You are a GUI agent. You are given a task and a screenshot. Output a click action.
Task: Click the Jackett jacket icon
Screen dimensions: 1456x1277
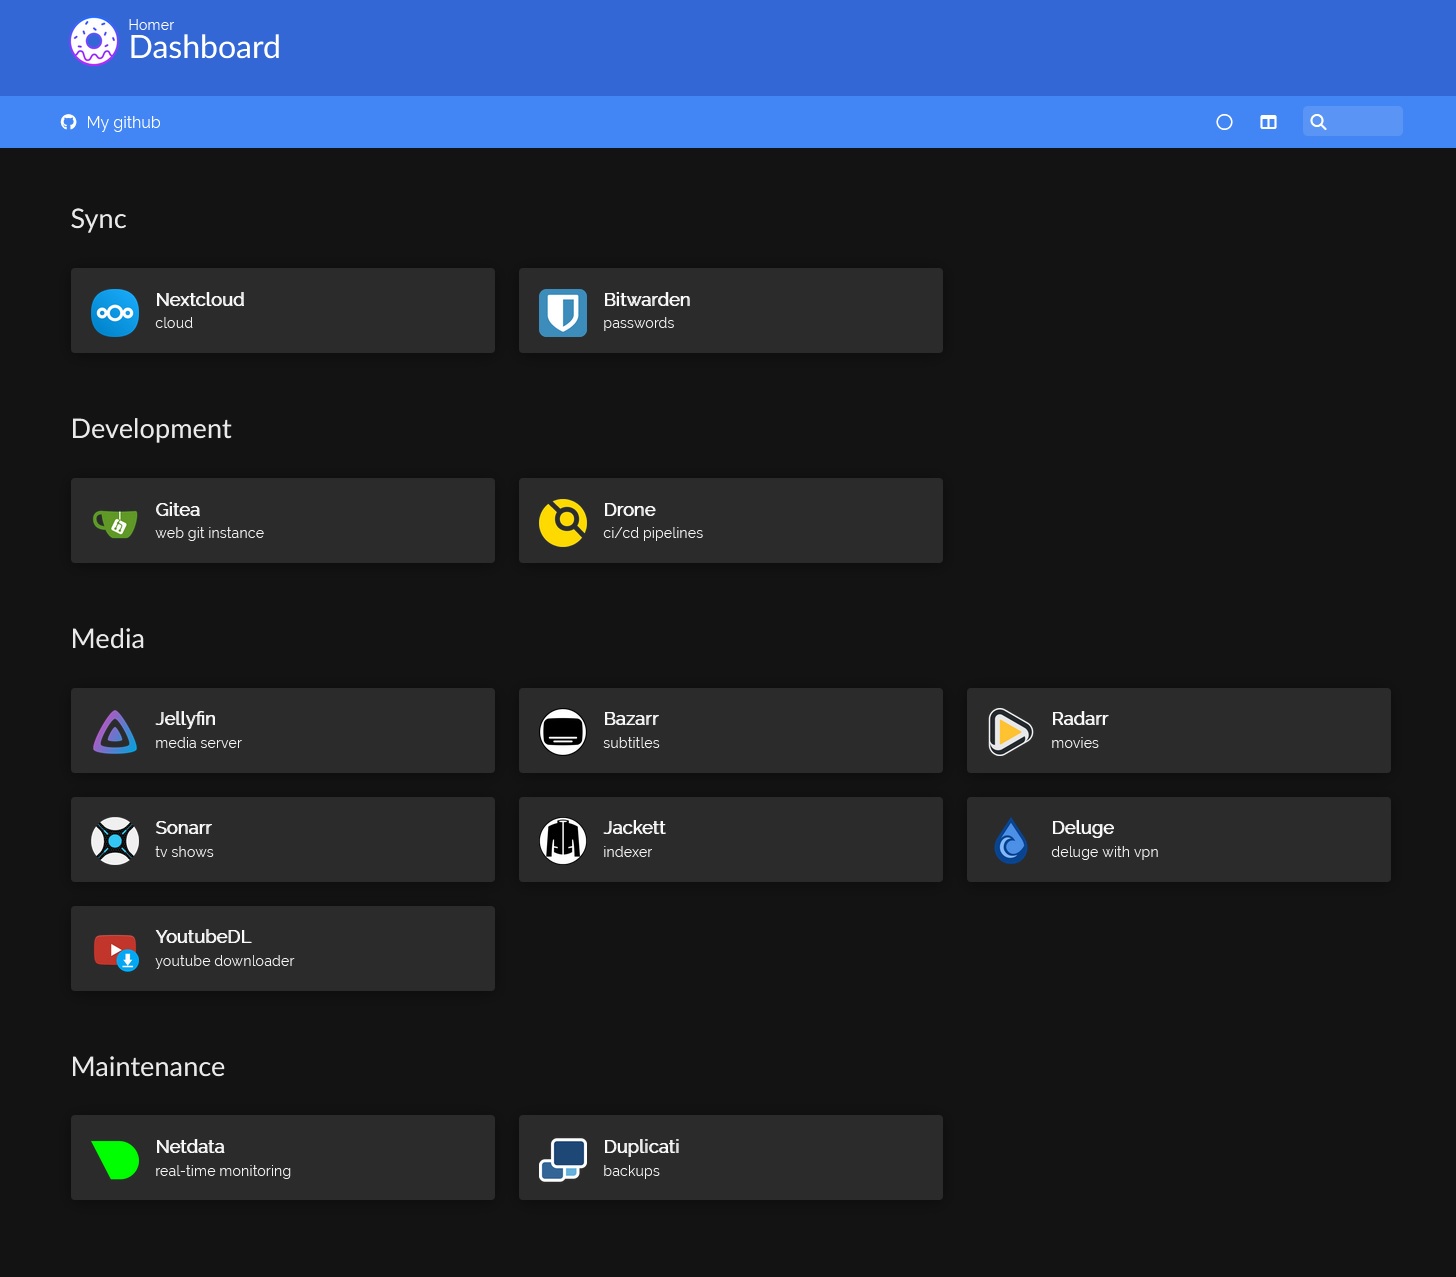tap(563, 841)
